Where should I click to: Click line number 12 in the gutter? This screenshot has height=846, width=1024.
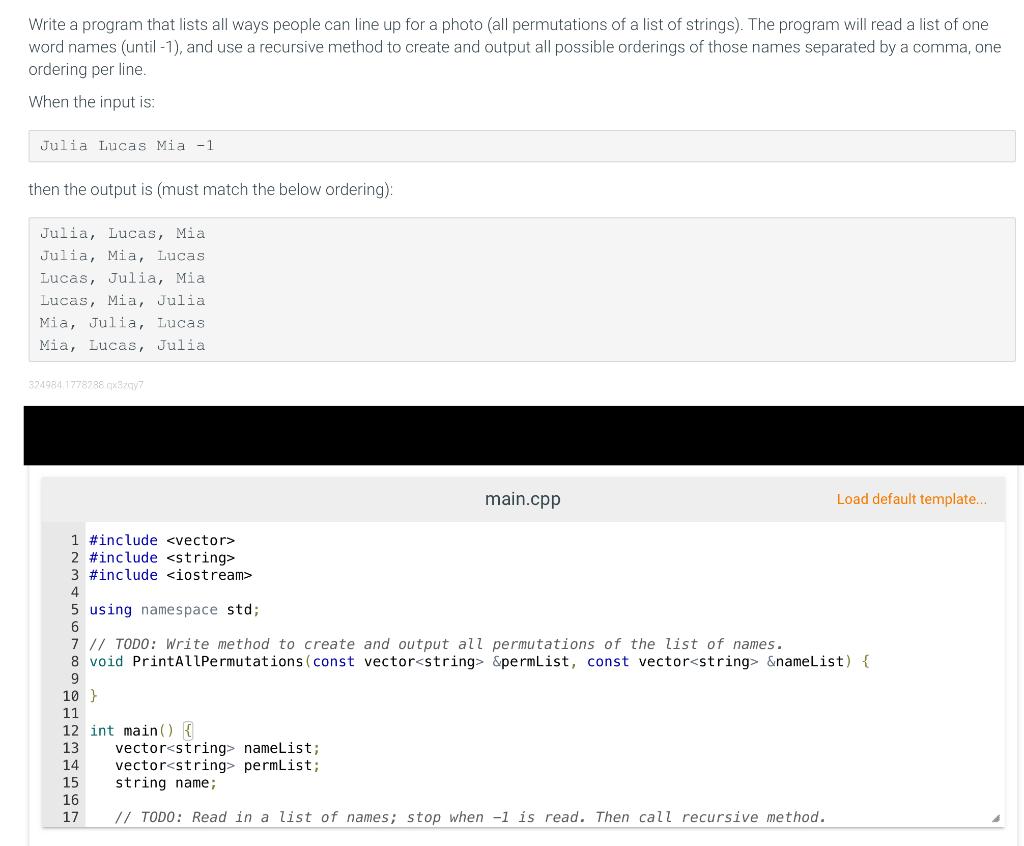click(70, 730)
